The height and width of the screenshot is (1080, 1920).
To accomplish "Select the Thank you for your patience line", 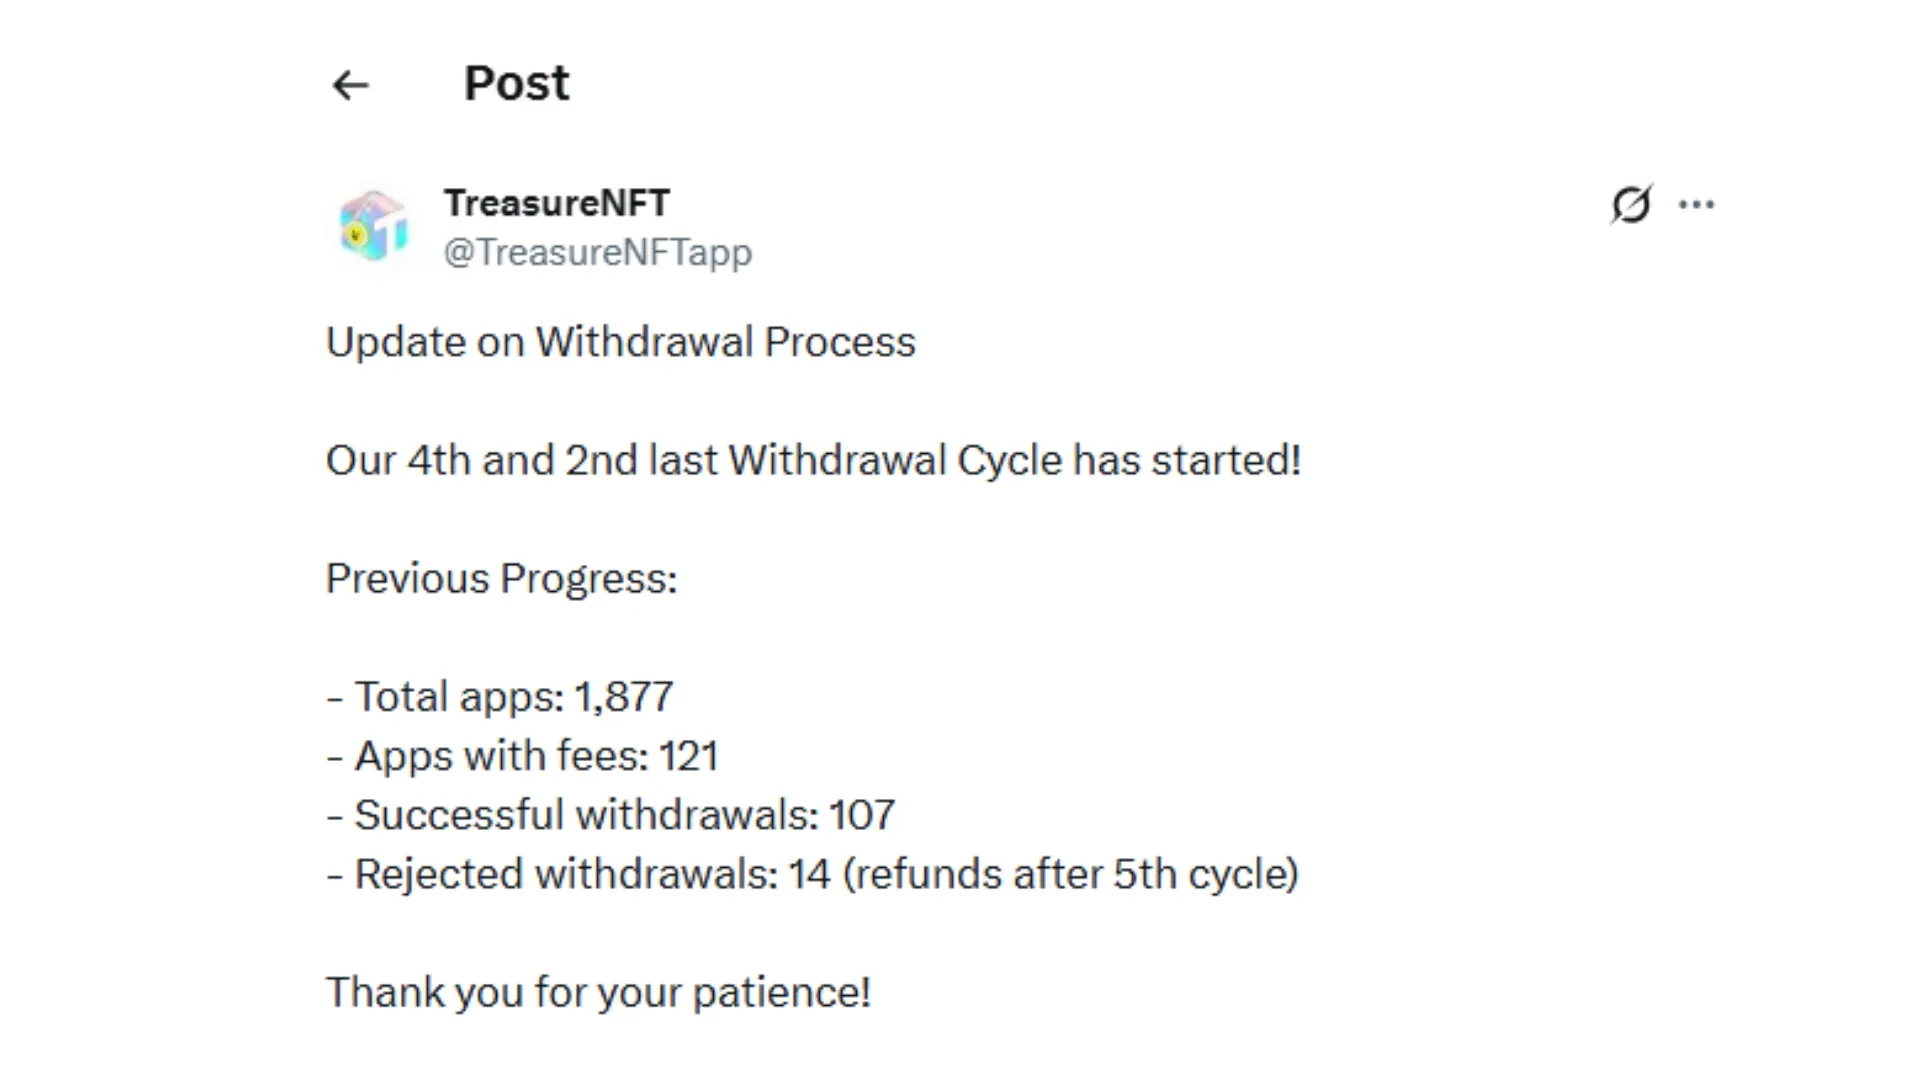I will [598, 991].
